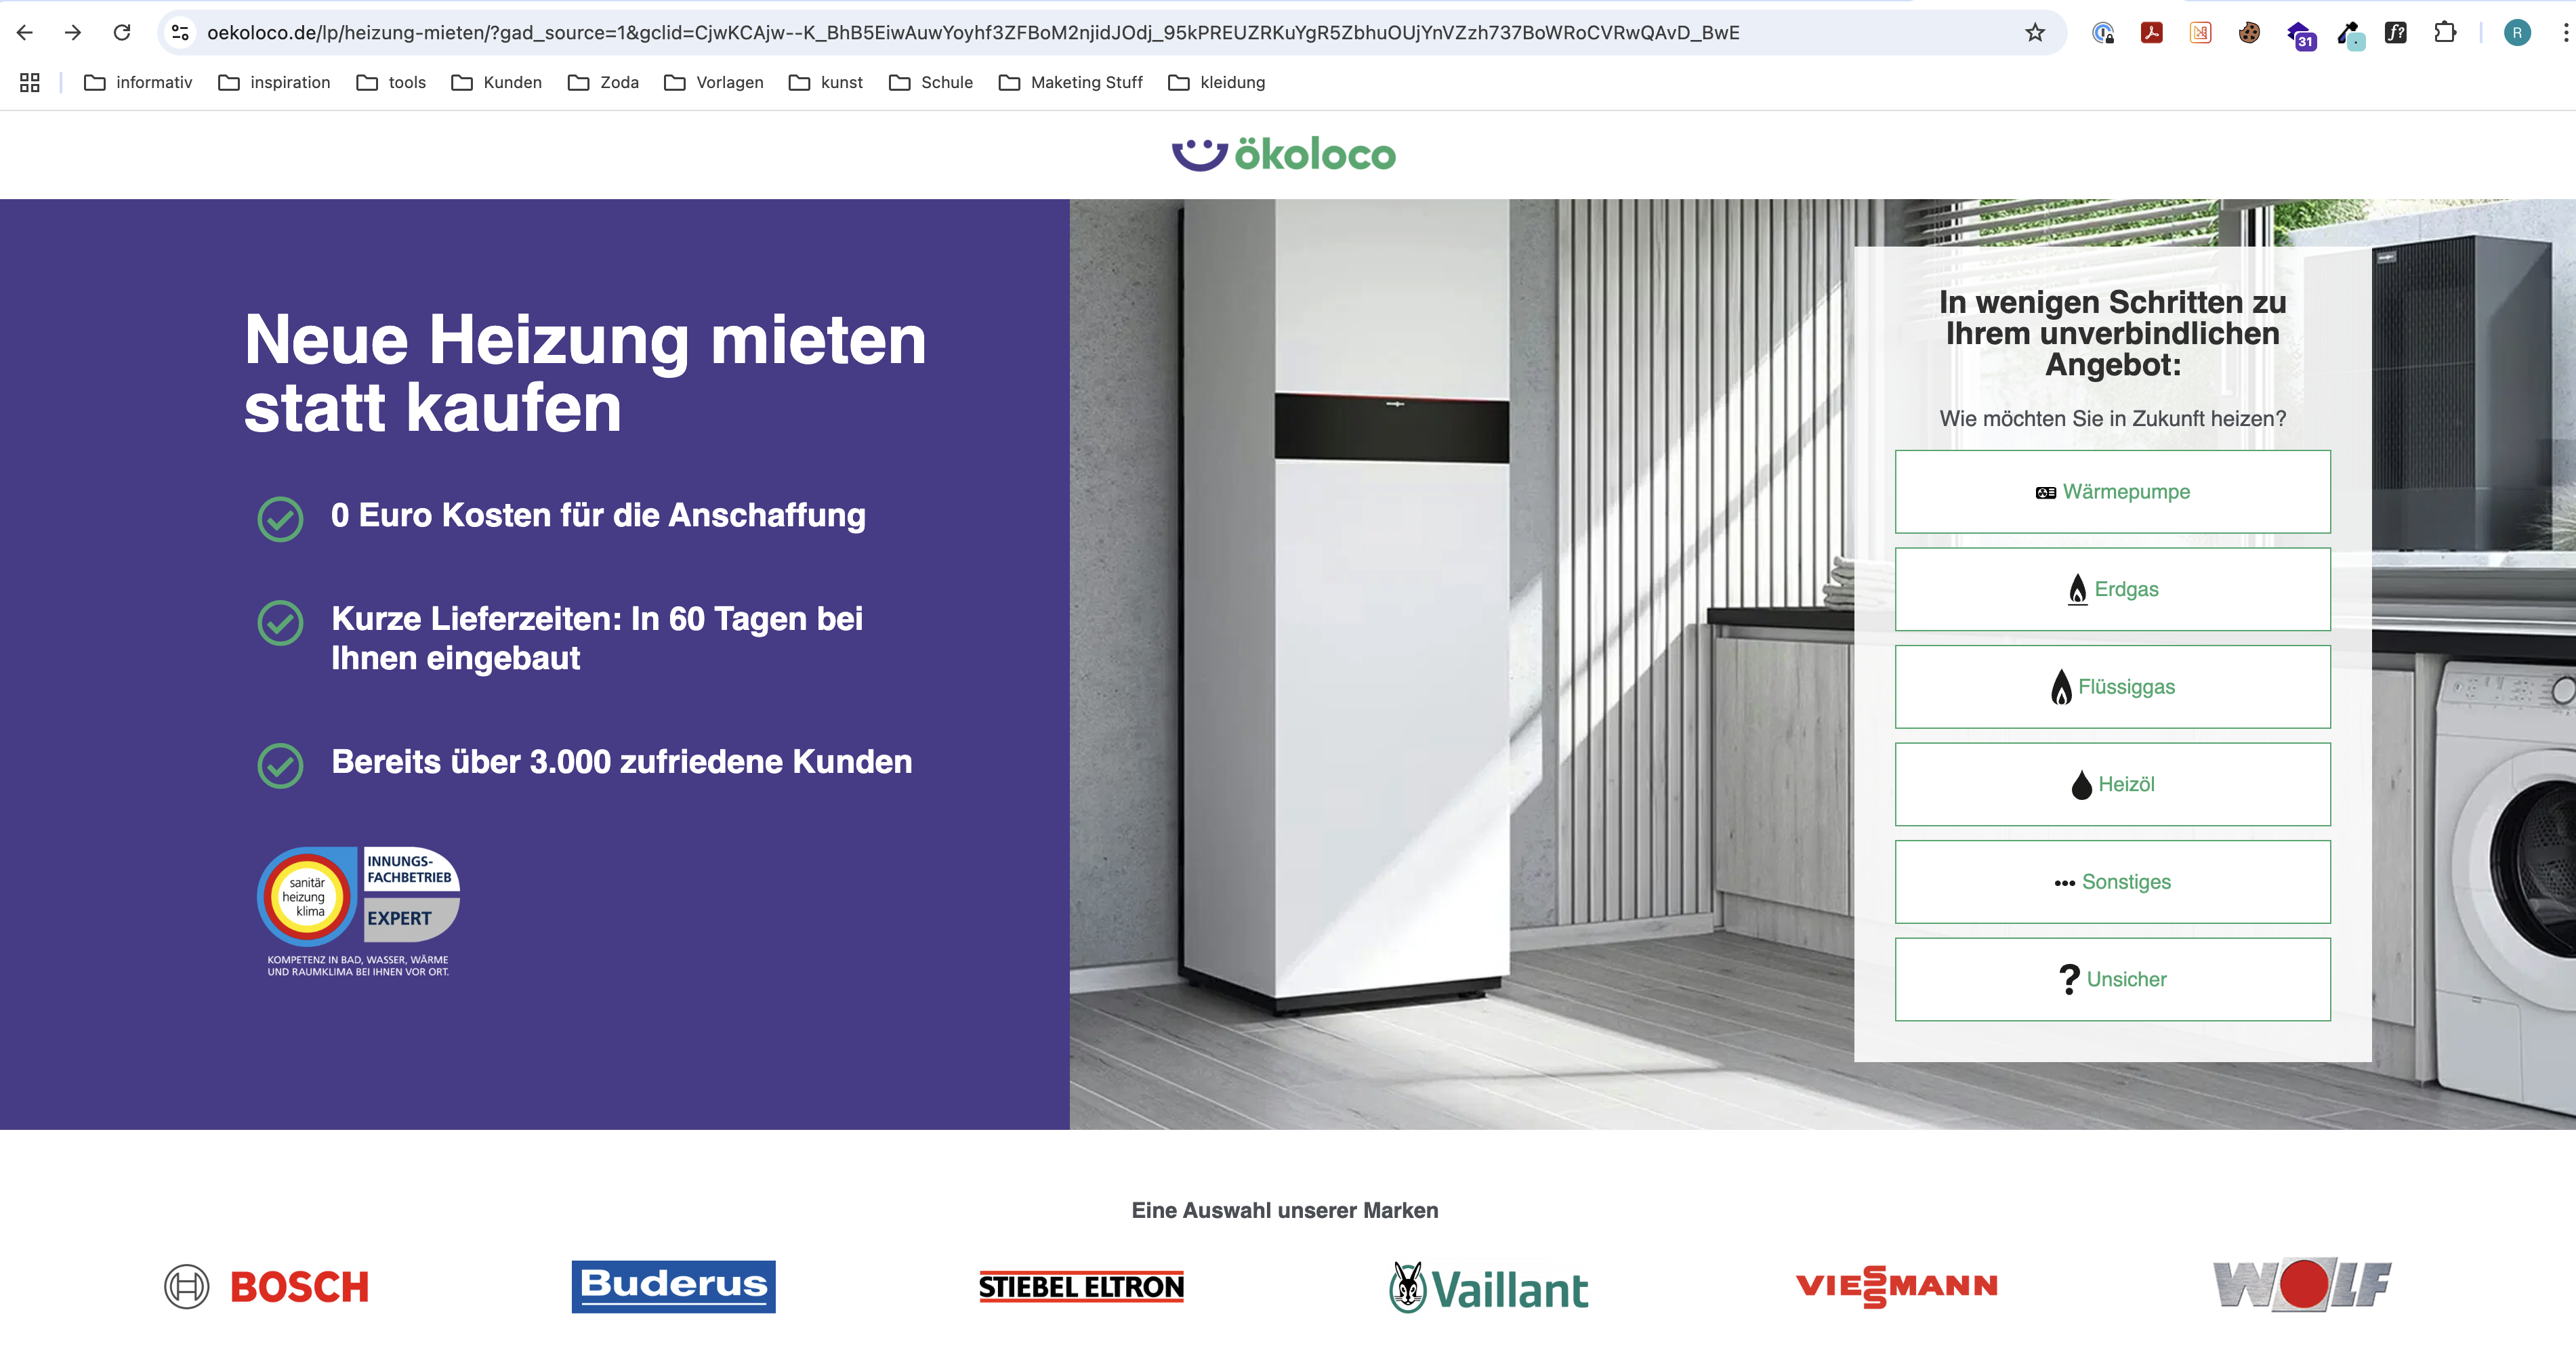Bookmark this page with the star icon
The height and width of the screenshot is (1371, 2576).
[x=2035, y=33]
